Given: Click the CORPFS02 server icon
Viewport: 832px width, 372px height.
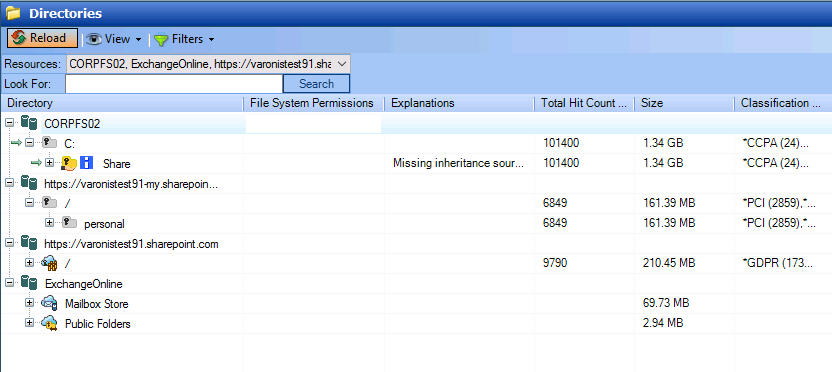Looking at the screenshot, I should [x=29, y=124].
